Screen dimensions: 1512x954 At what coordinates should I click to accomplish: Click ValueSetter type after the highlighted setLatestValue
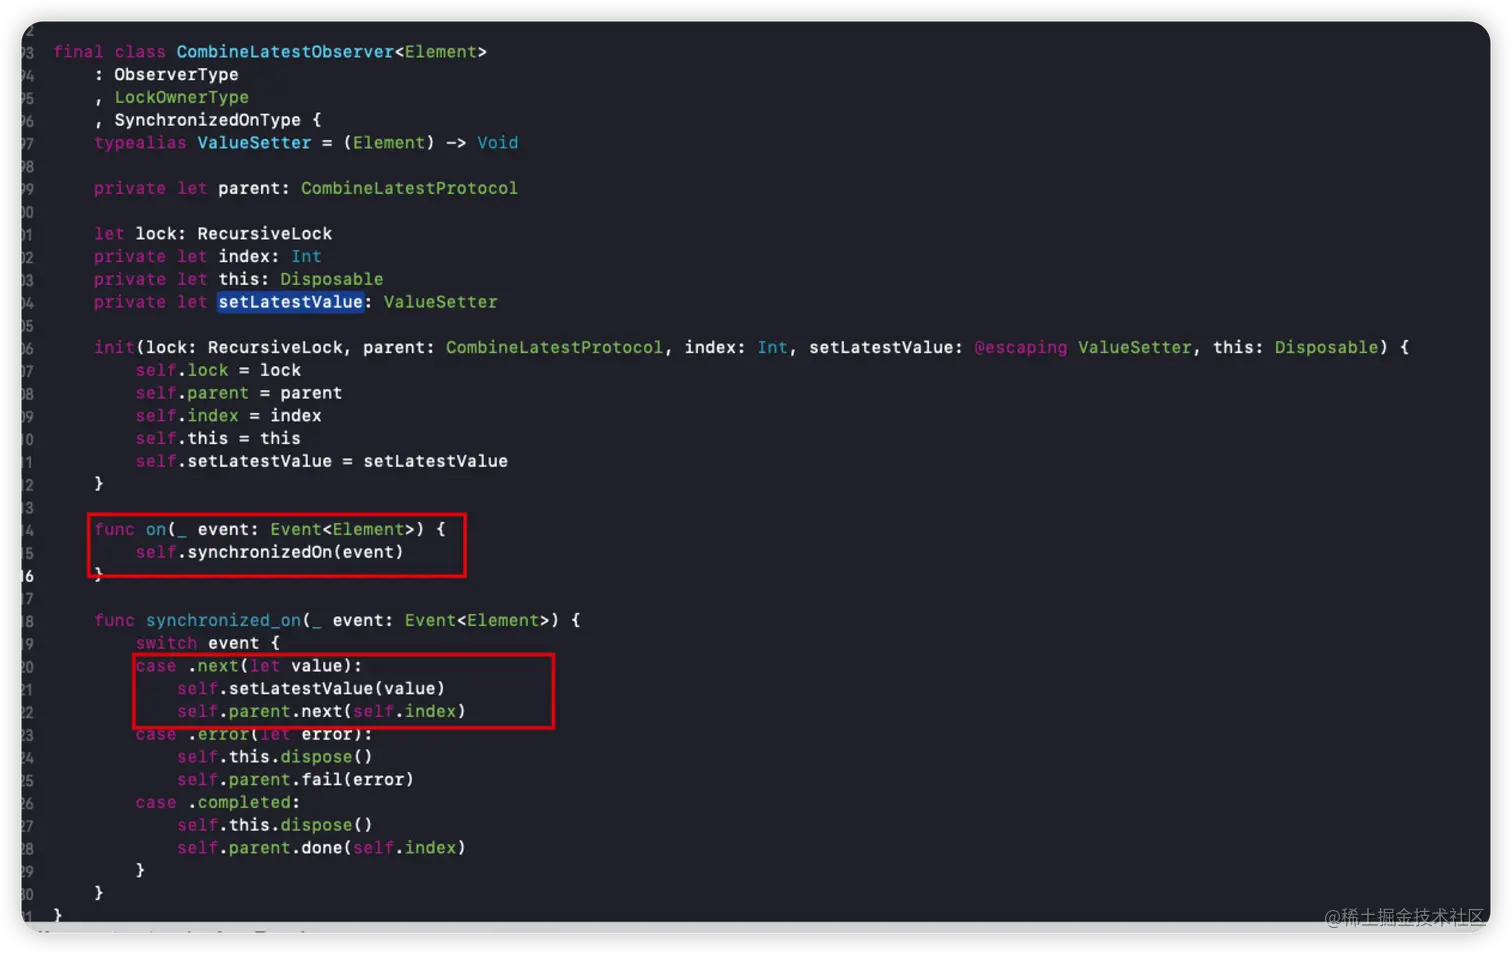[440, 302]
